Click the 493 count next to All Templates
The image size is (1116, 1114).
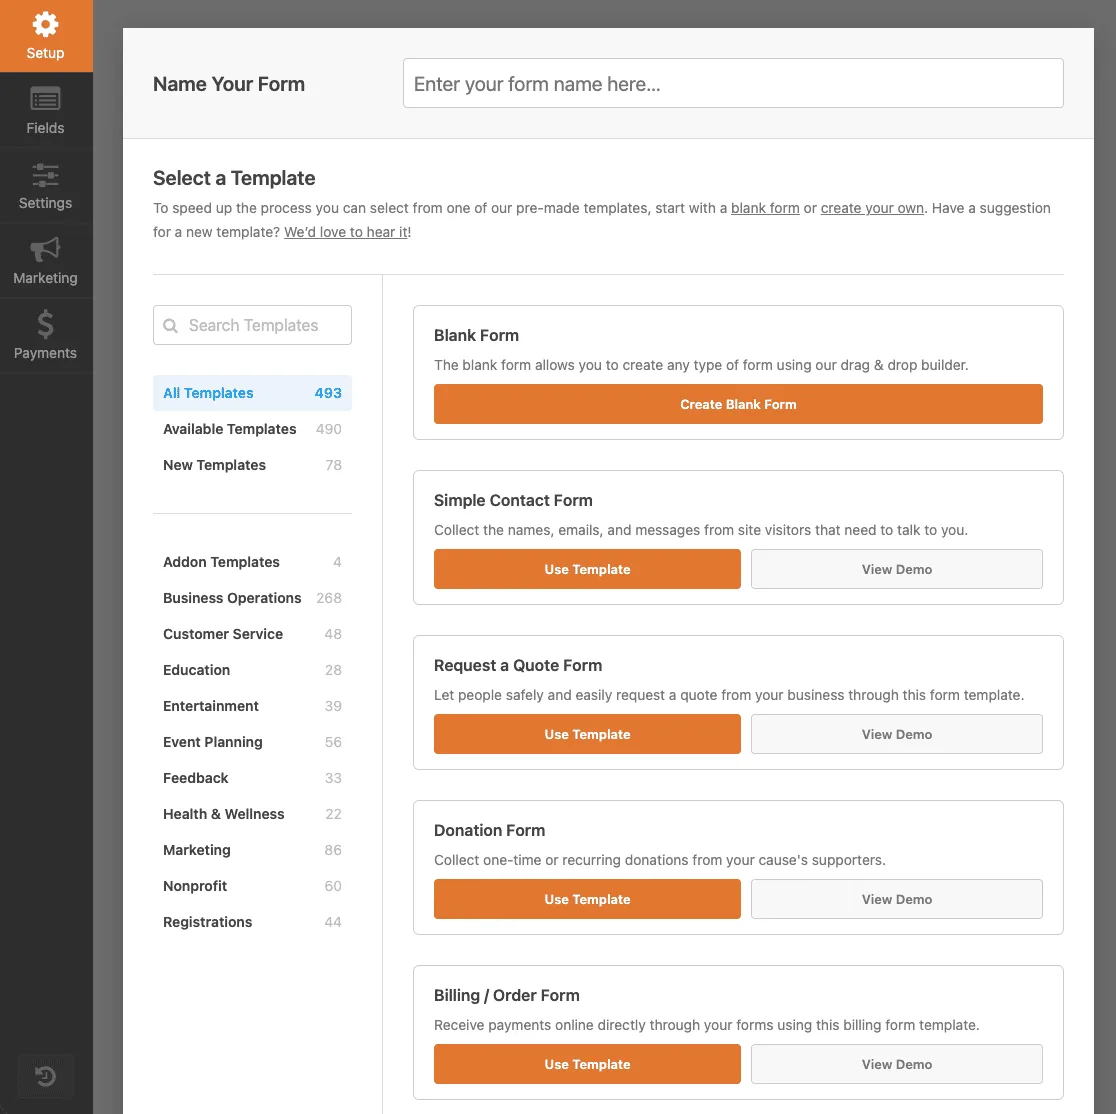coord(328,393)
